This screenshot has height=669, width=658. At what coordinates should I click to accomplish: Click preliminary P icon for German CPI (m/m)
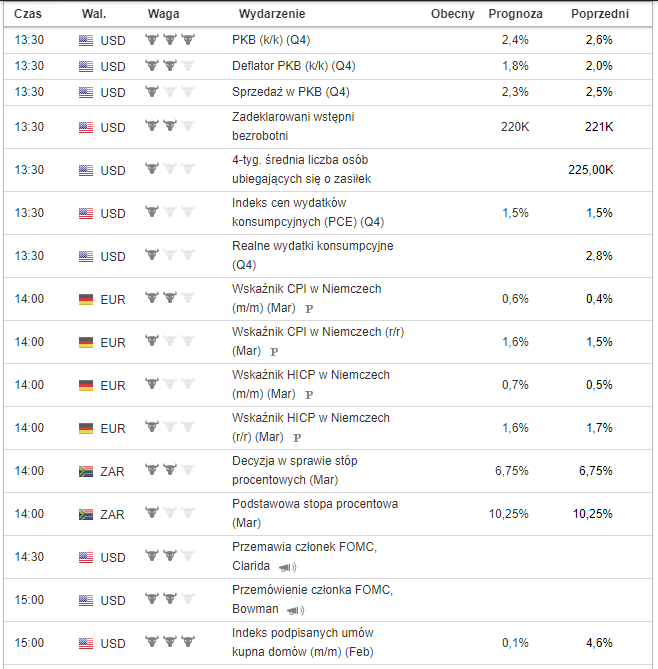point(309,309)
